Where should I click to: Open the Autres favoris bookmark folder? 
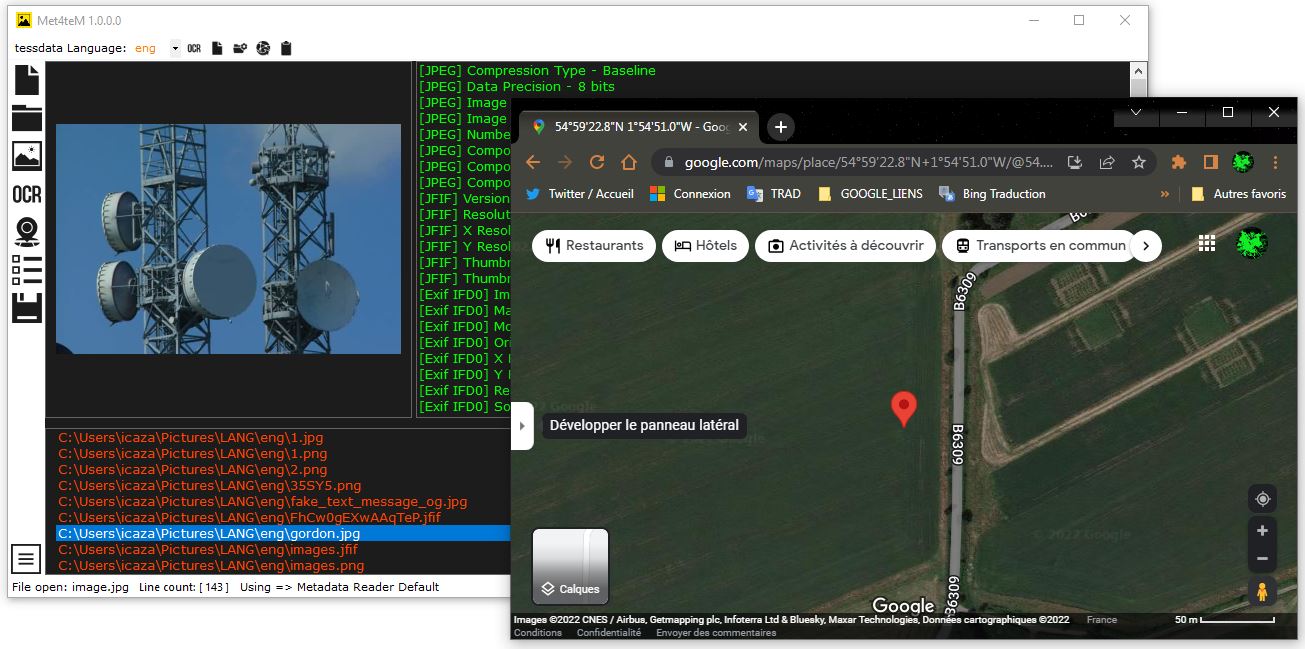(x=1238, y=194)
